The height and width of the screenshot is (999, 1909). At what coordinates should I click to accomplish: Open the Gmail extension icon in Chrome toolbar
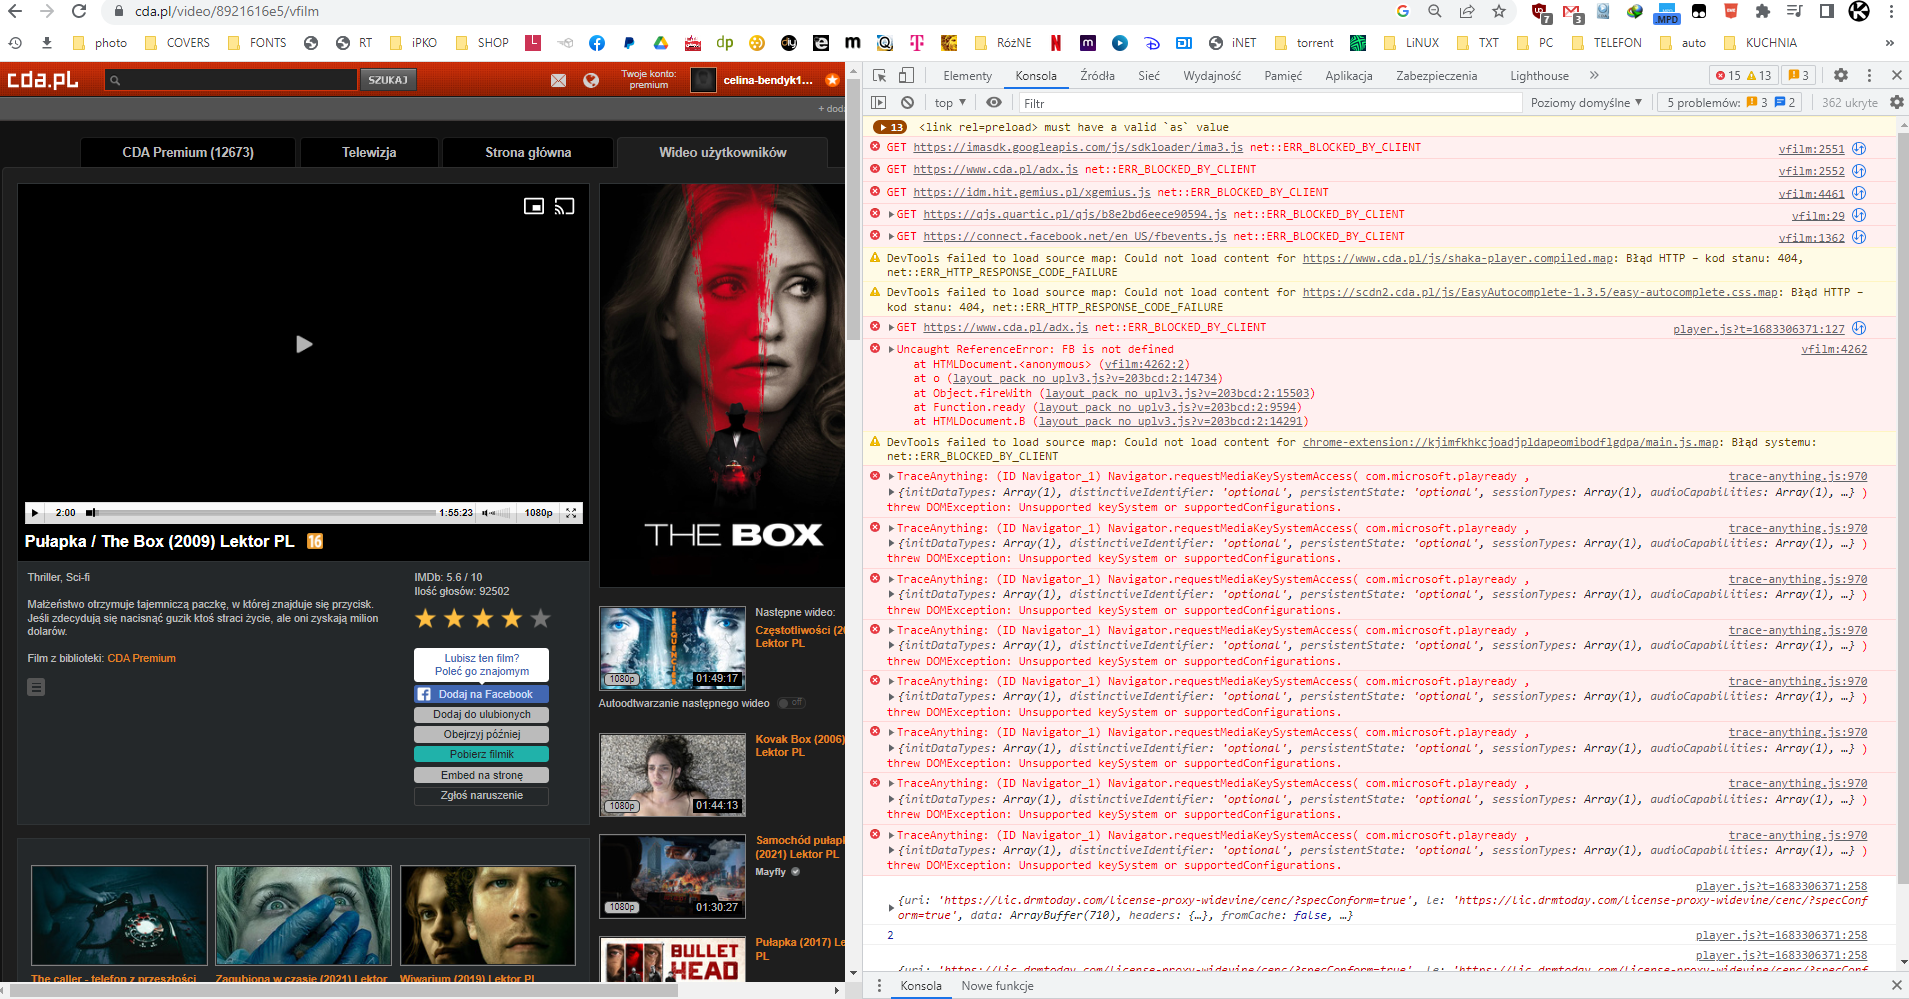pos(1572,12)
